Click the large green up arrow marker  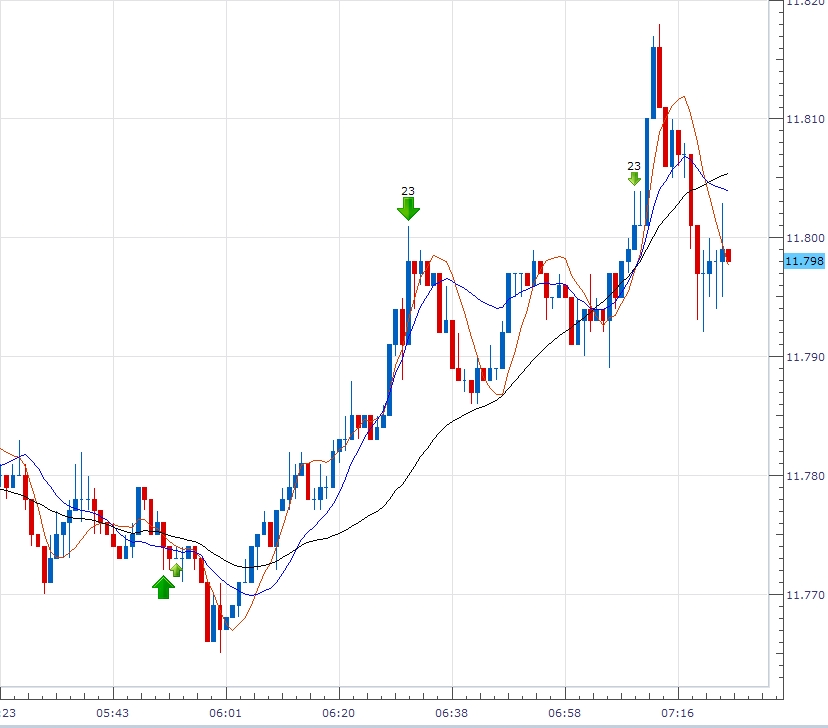(163, 587)
